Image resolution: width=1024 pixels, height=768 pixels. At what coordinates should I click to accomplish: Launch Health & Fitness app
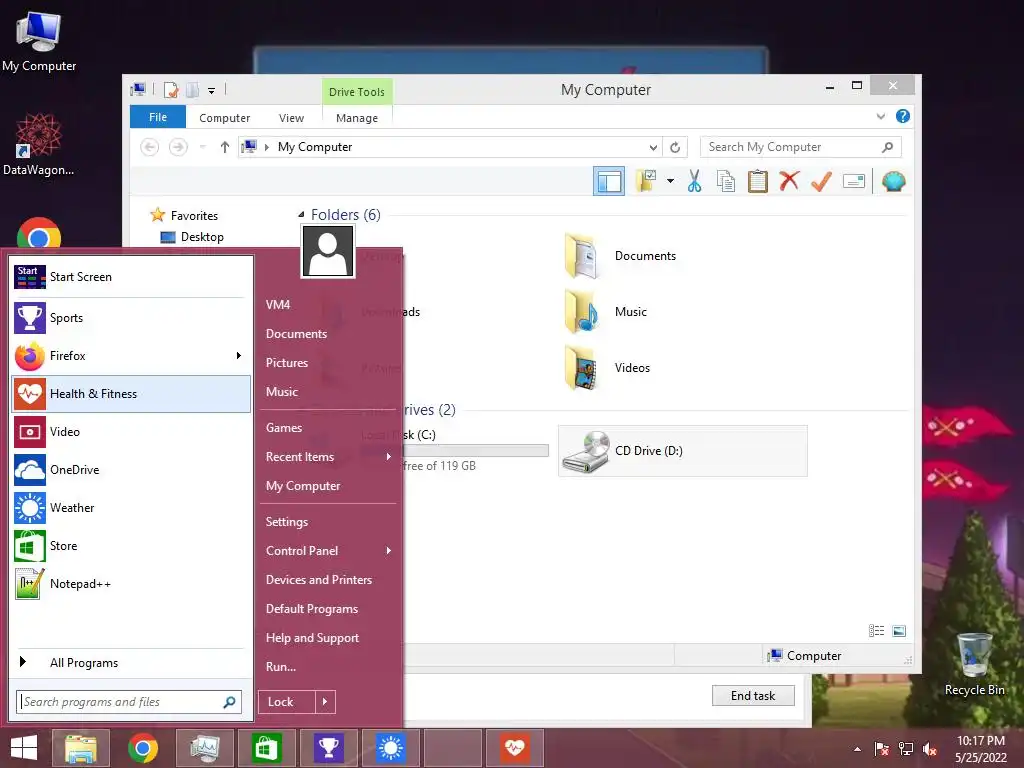coord(131,394)
